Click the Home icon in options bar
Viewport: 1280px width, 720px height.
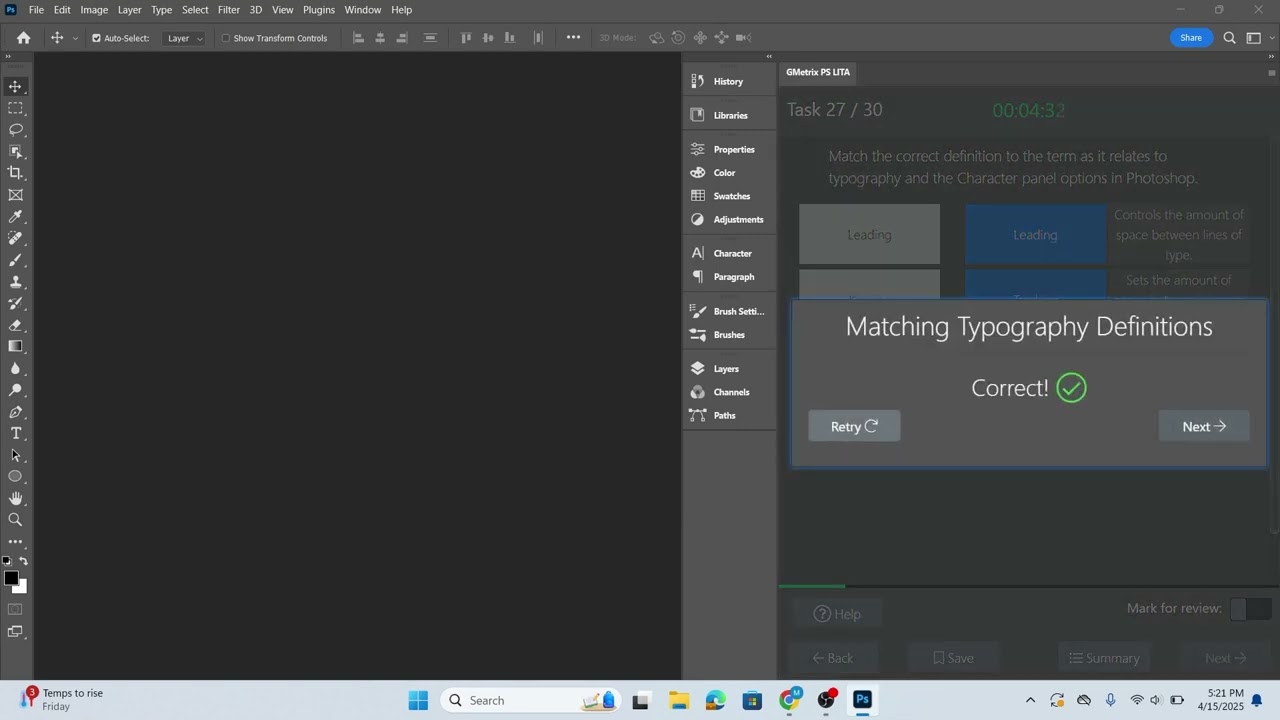point(23,38)
